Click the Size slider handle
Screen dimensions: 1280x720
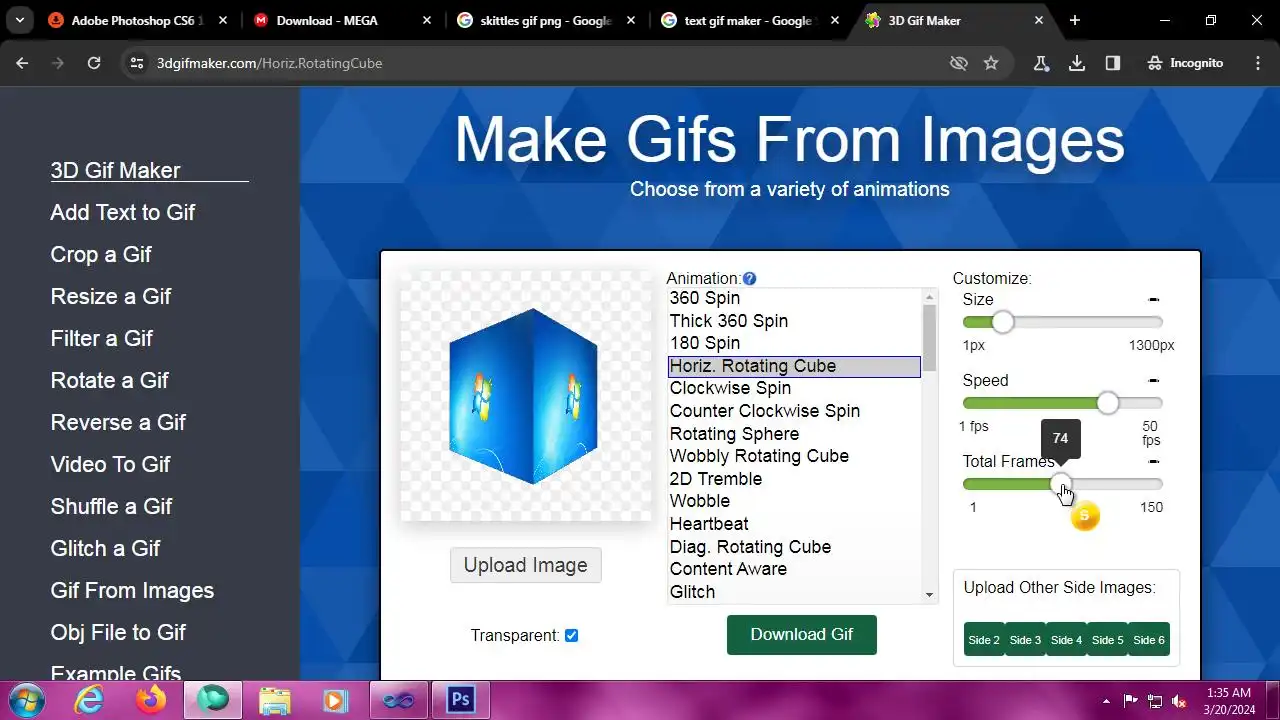click(1003, 322)
